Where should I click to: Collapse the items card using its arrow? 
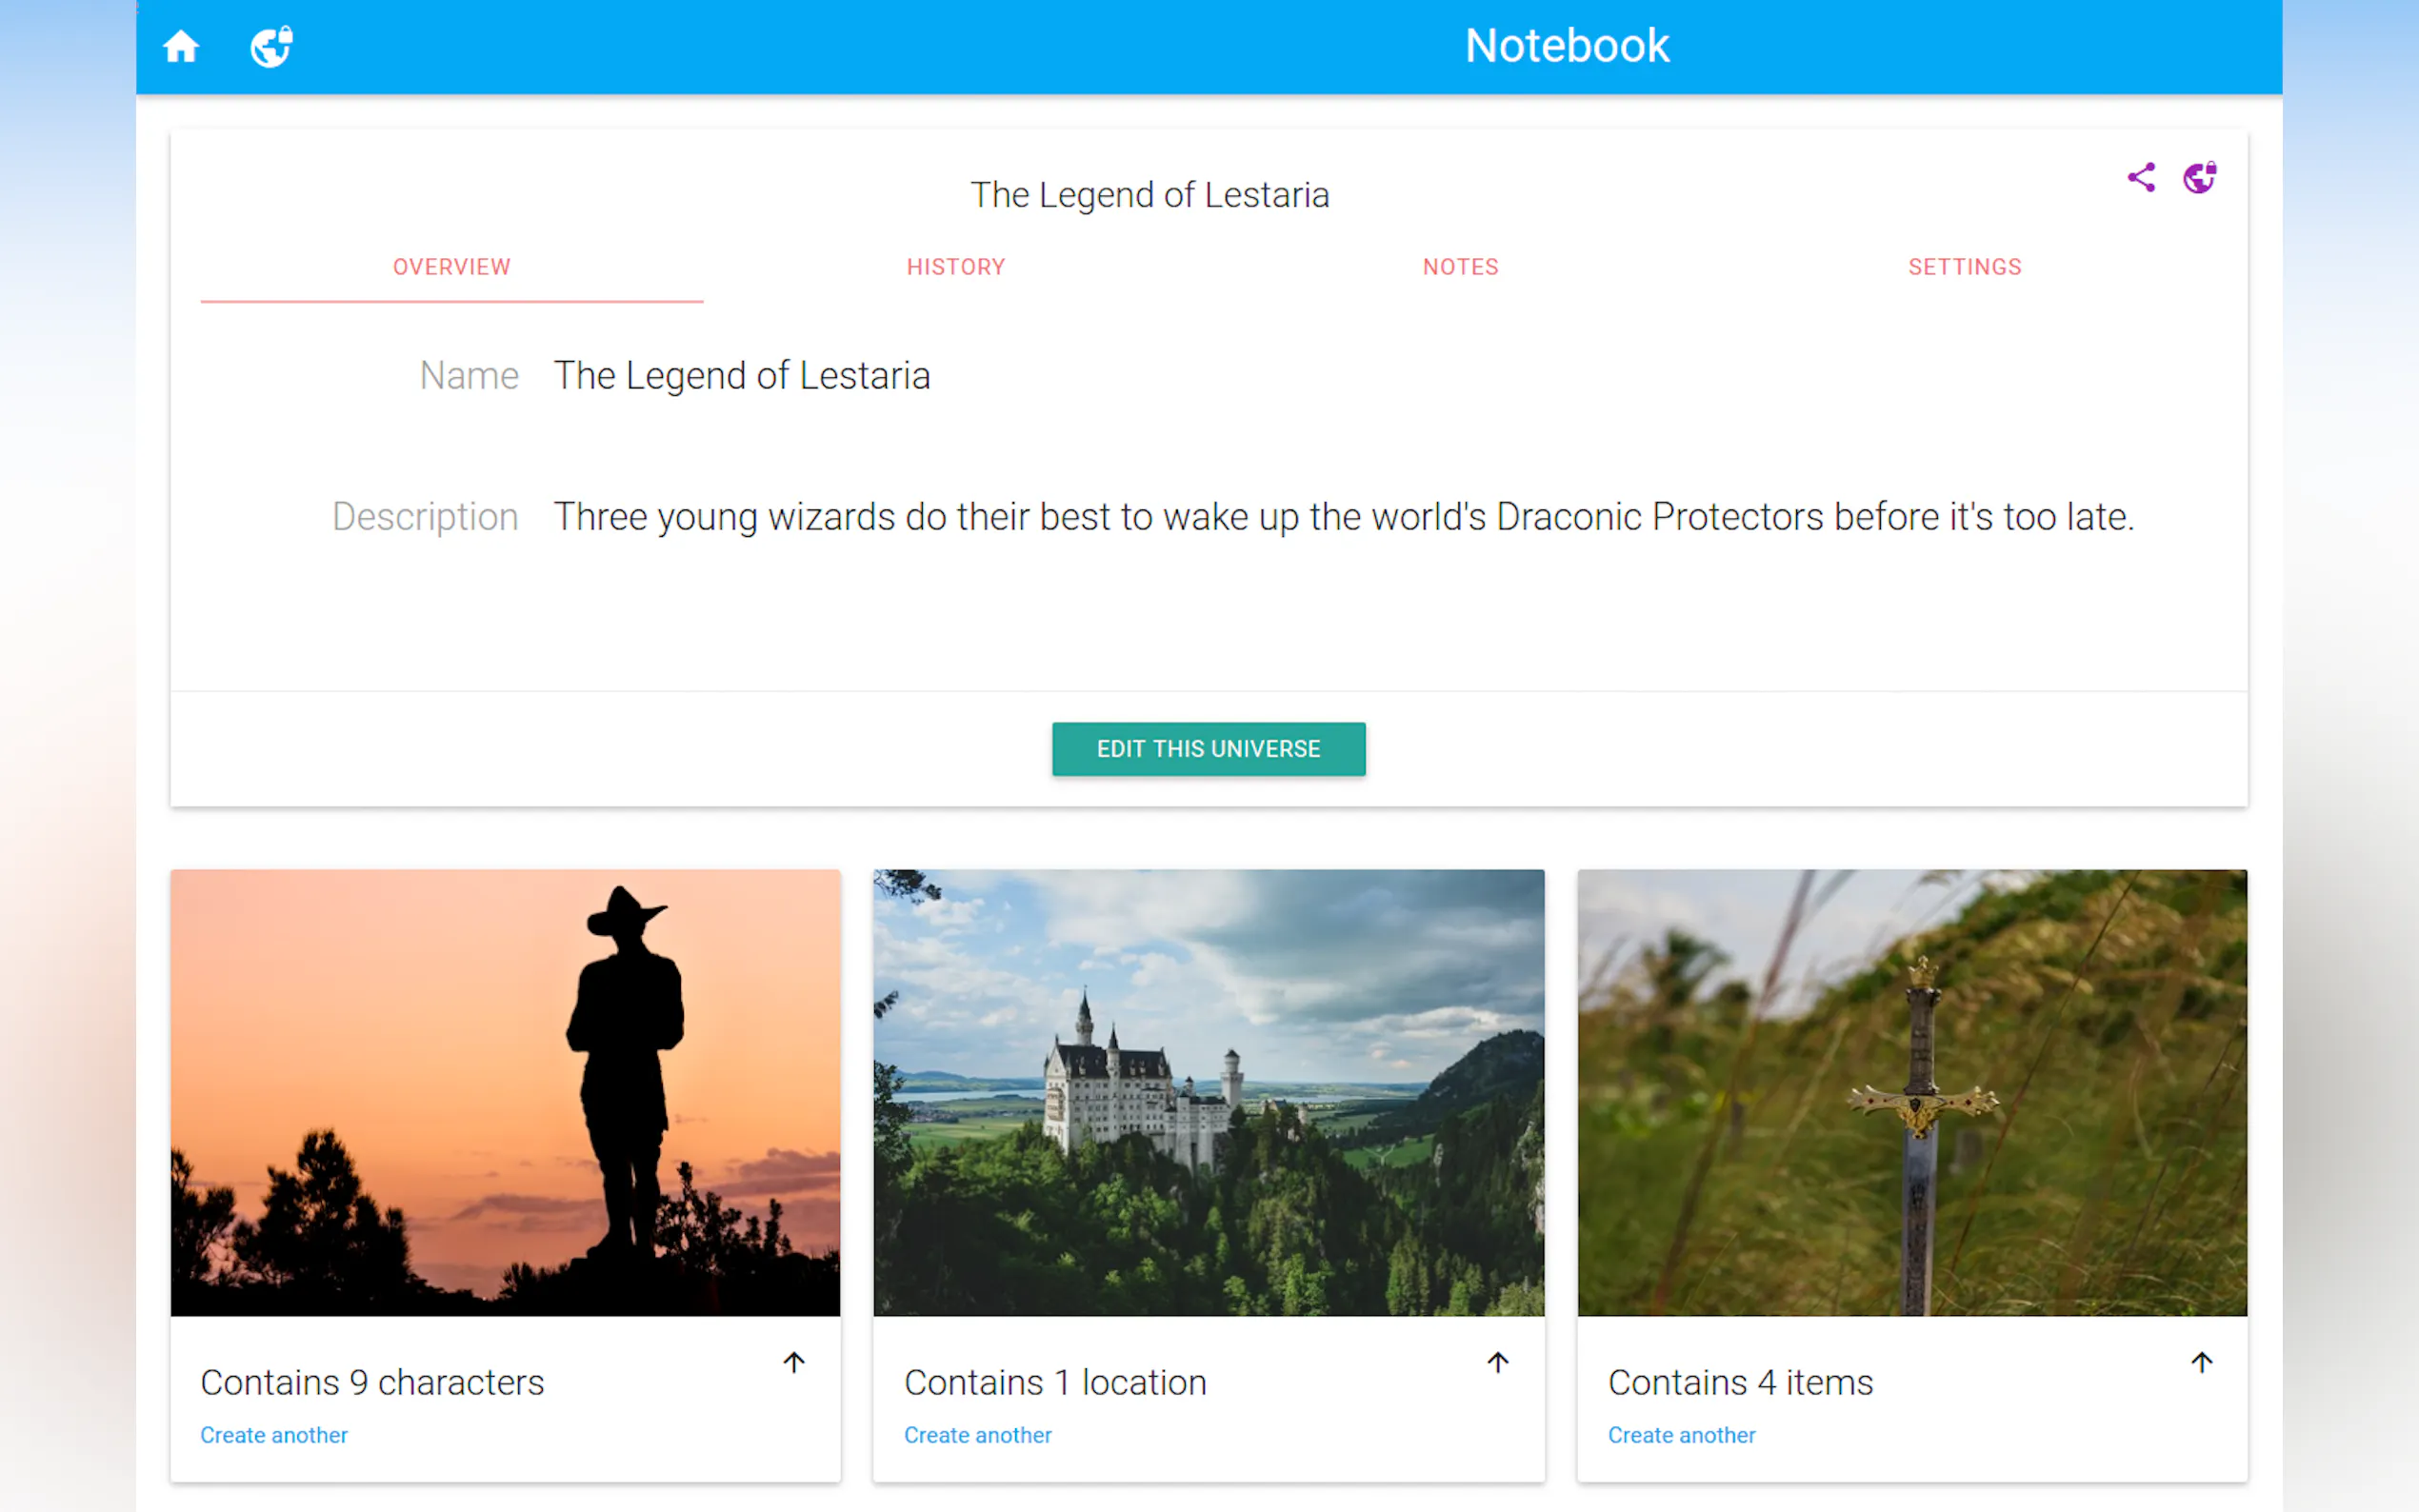click(2201, 1361)
